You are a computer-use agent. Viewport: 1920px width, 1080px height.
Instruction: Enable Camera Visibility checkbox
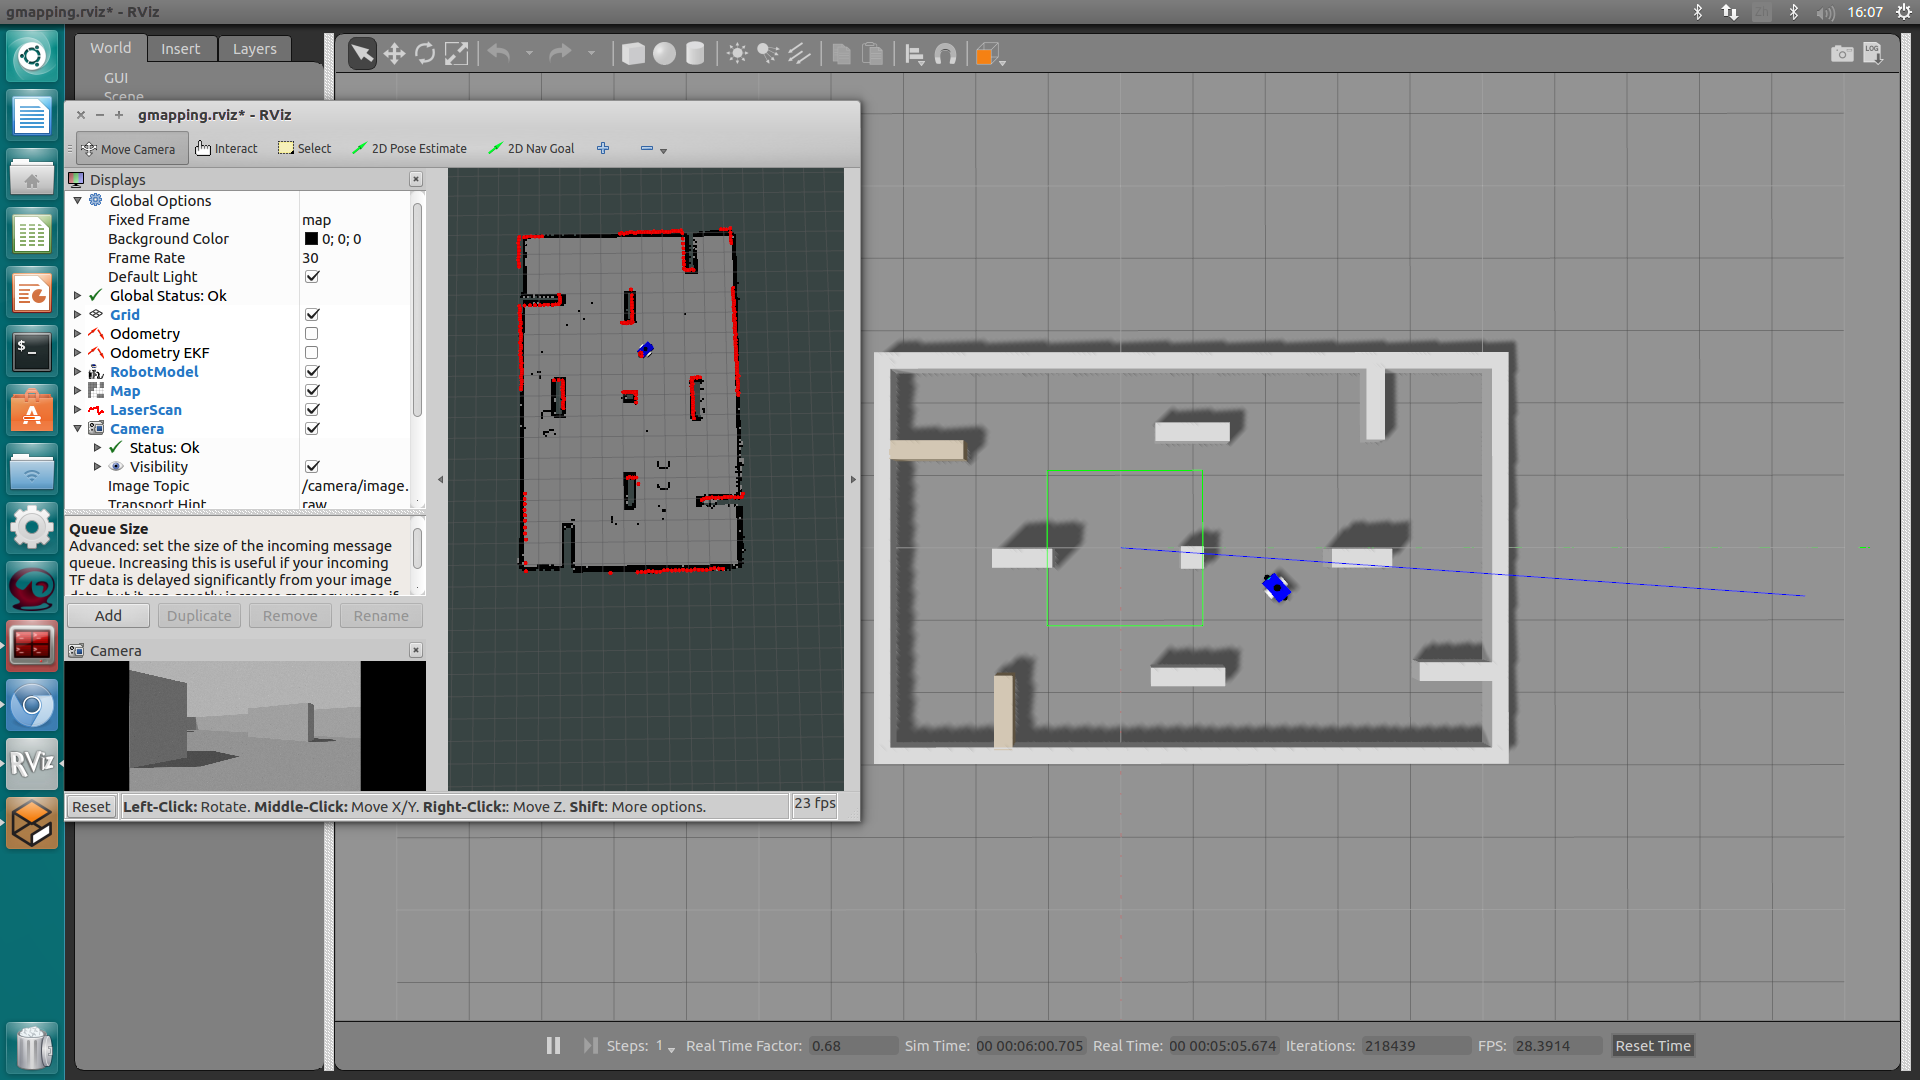[x=311, y=467]
